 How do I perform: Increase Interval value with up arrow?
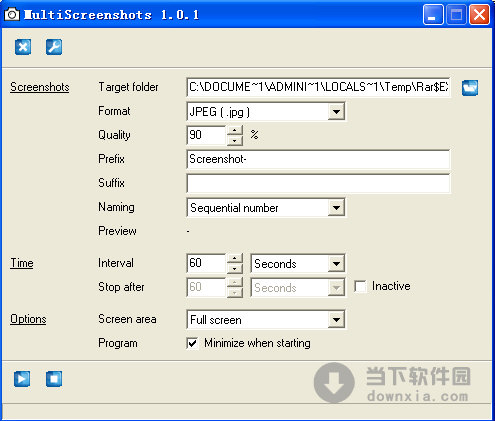pos(235,258)
